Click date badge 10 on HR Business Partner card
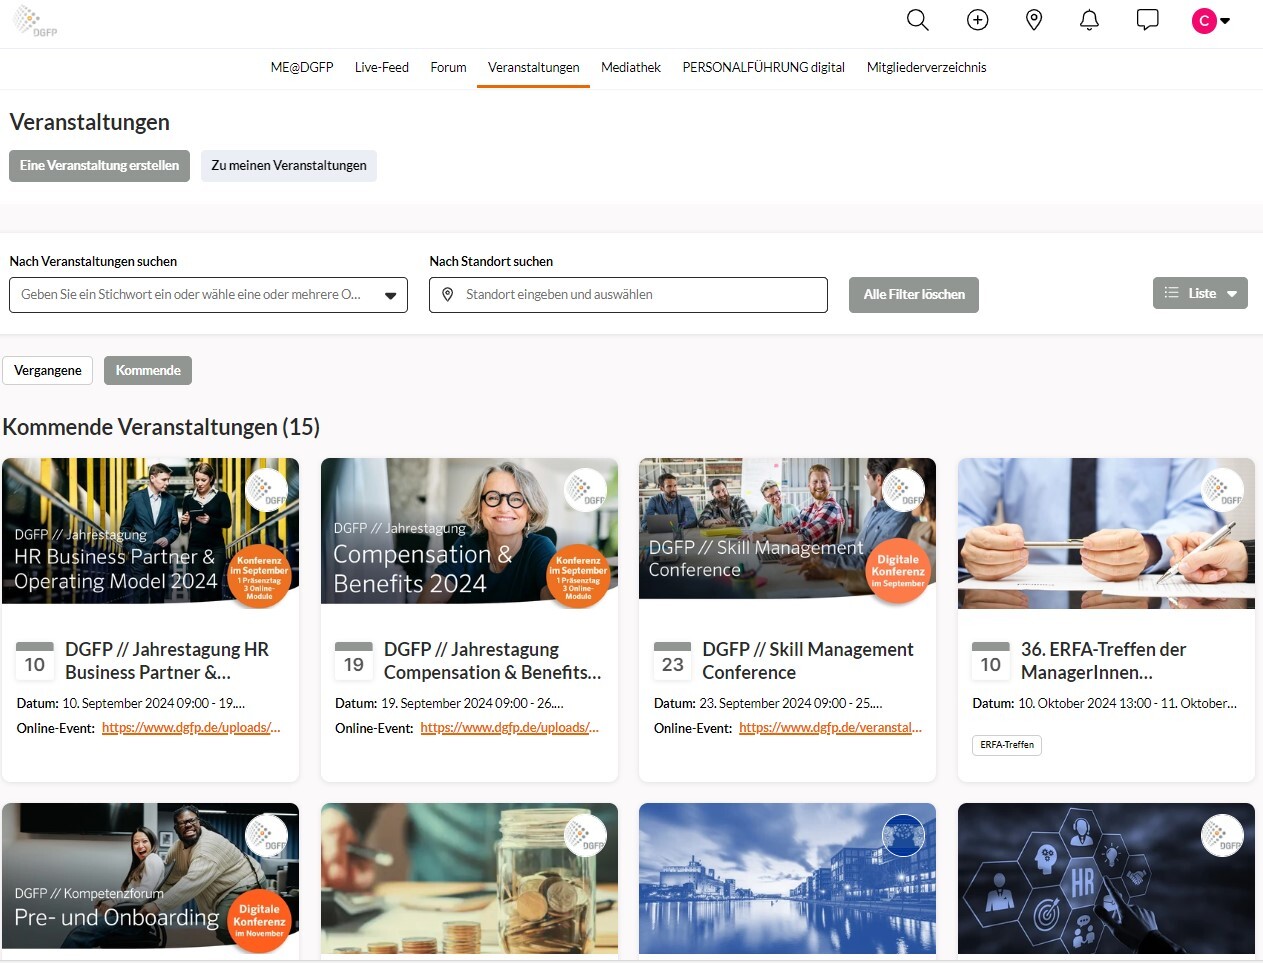The height and width of the screenshot is (963, 1263). 35,660
